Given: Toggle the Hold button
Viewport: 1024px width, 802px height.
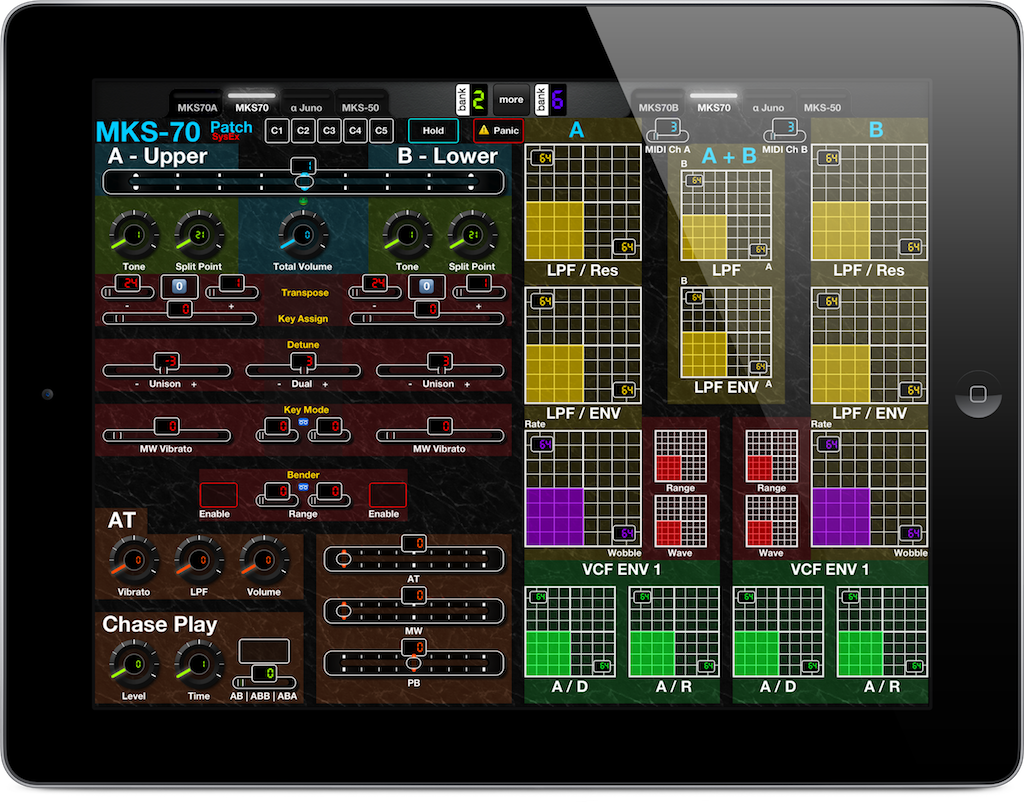Looking at the screenshot, I should [433, 130].
